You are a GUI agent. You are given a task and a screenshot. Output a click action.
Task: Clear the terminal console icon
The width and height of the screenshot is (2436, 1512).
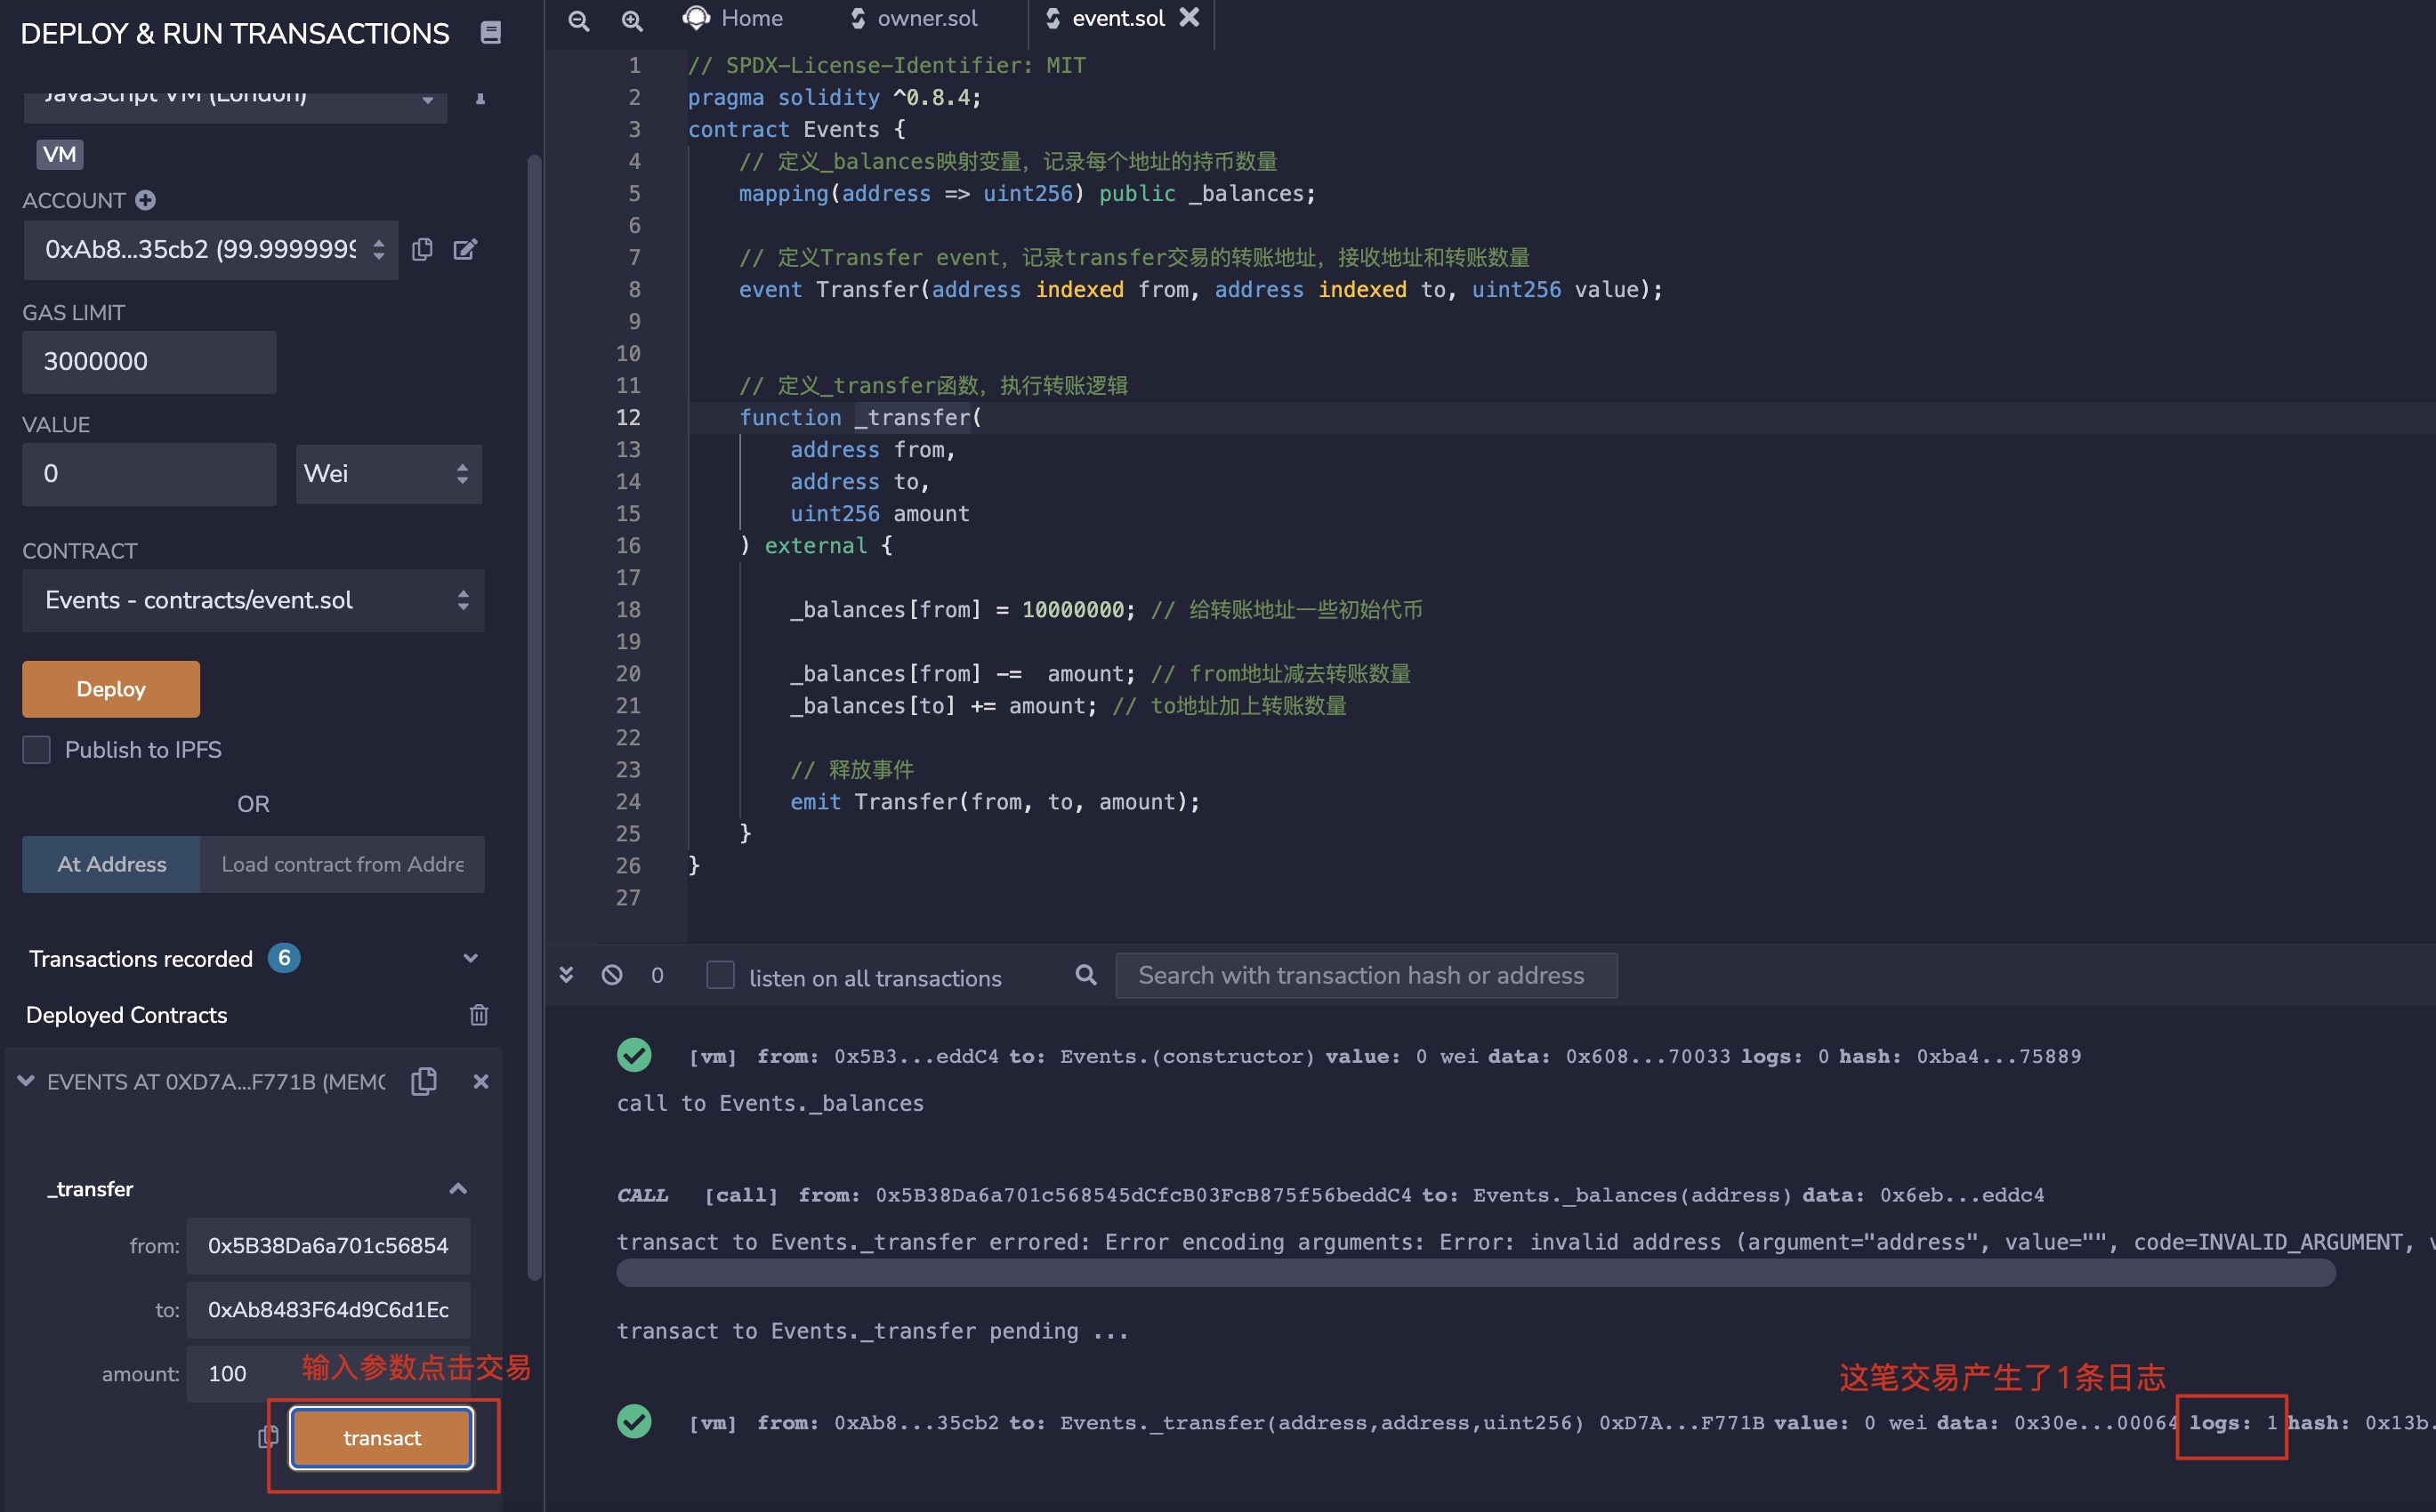[x=612, y=975]
